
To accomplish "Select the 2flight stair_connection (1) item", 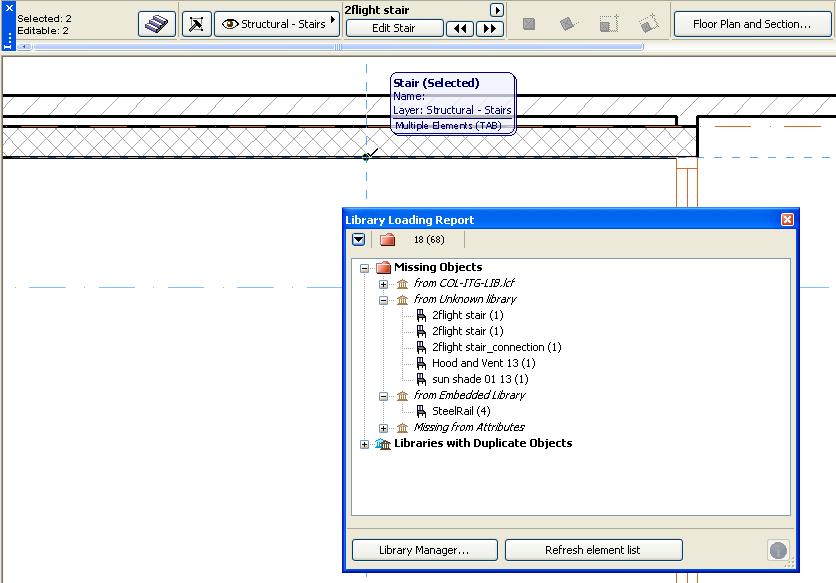I will coord(496,347).
